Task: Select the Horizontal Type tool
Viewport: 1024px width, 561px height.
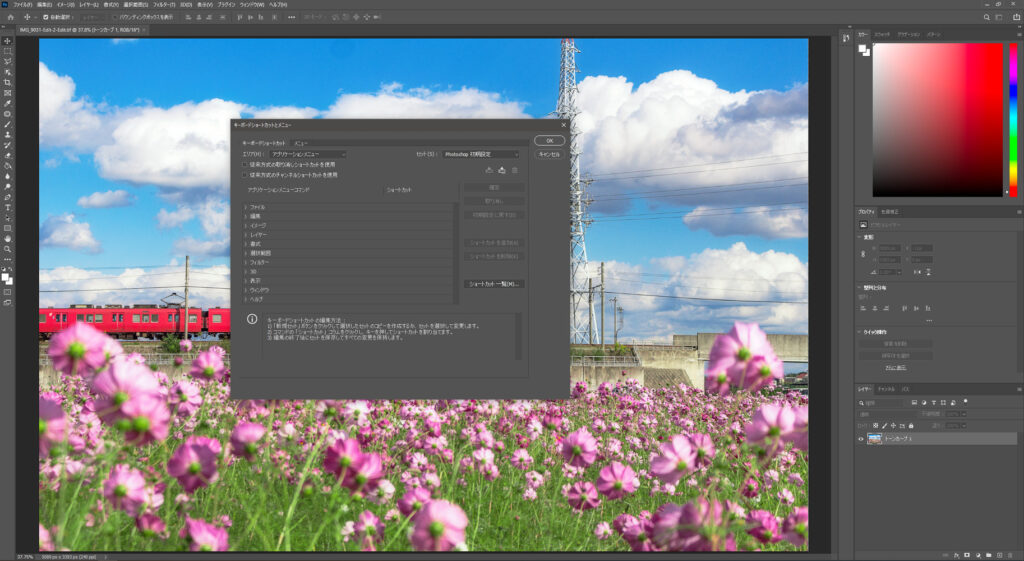Action: coord(7,208)
